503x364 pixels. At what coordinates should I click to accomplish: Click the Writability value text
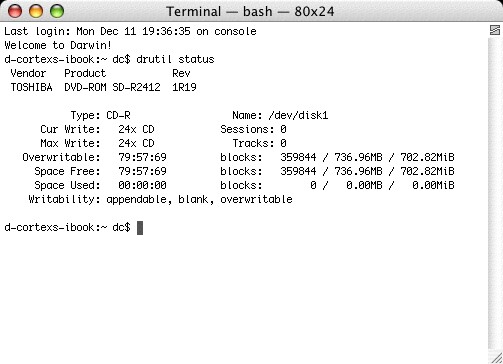pyautogui.click(x=199, y=199)
